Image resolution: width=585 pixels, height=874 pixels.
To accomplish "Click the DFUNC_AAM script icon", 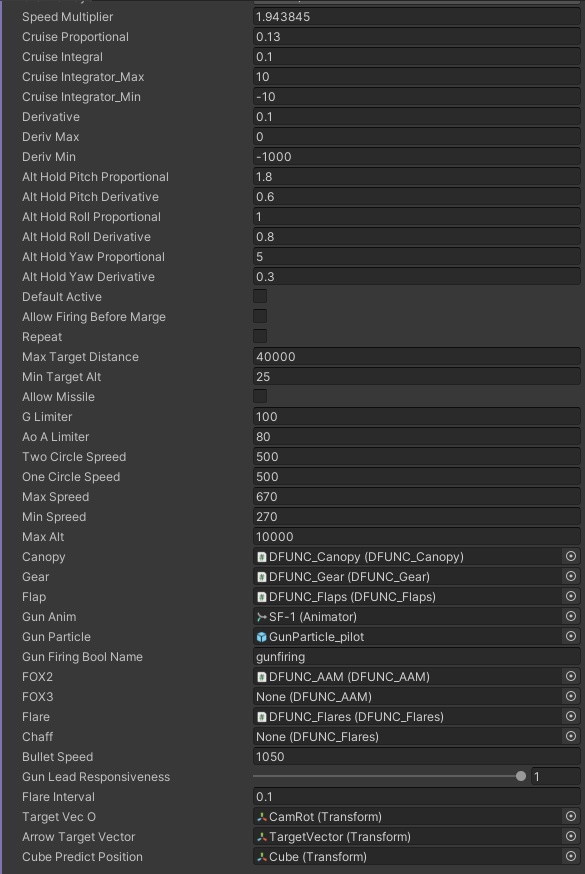I will click(261, 677).
